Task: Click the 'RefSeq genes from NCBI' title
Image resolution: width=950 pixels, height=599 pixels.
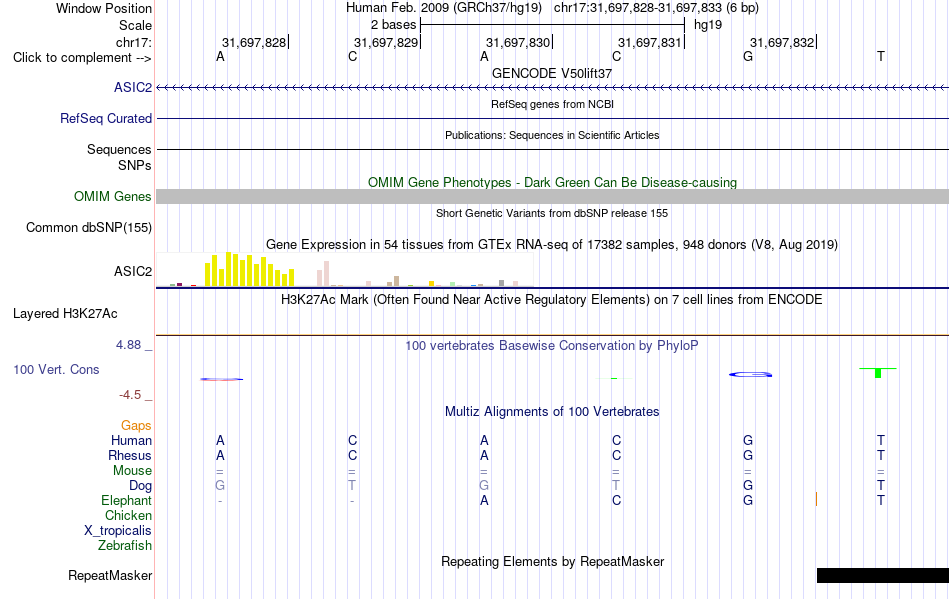Action: click(x=552, y=104)
